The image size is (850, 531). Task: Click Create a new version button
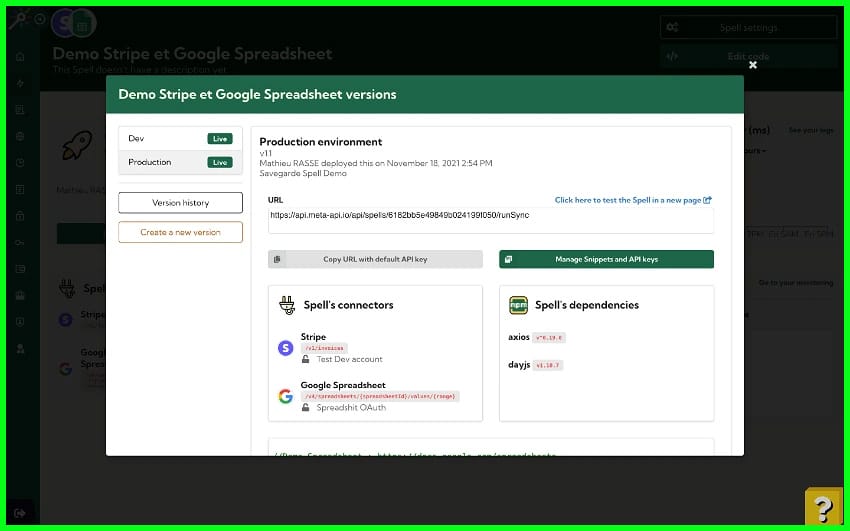(180, 232)
